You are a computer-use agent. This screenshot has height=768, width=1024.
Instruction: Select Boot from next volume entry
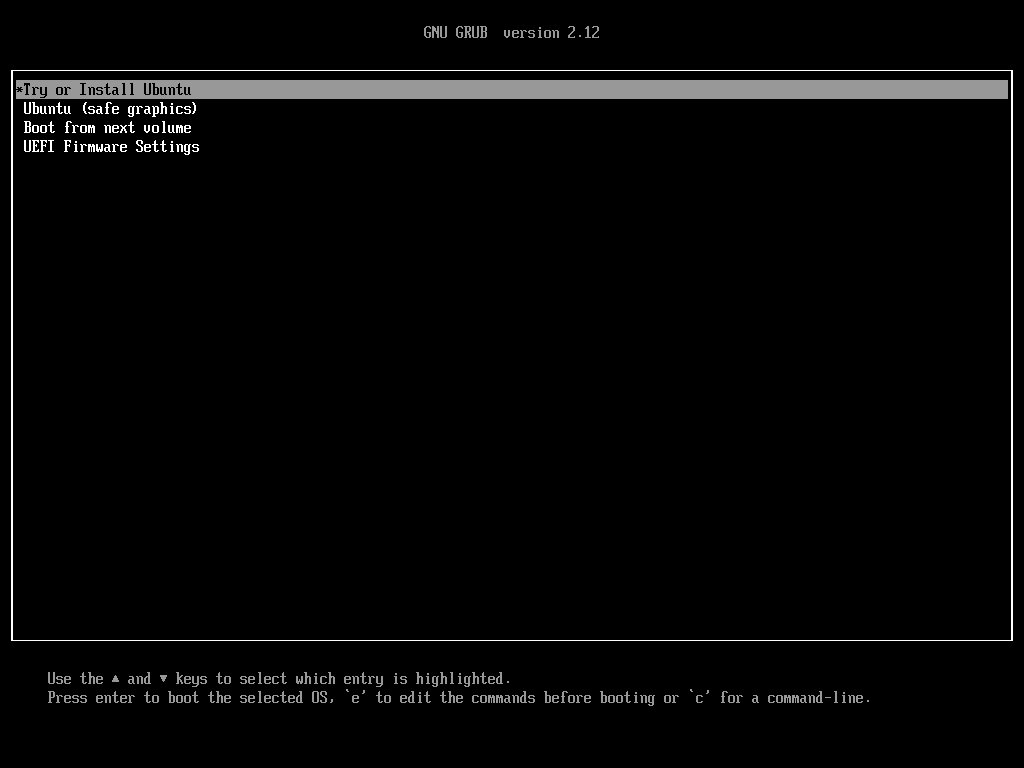click(x=107, y=128)
